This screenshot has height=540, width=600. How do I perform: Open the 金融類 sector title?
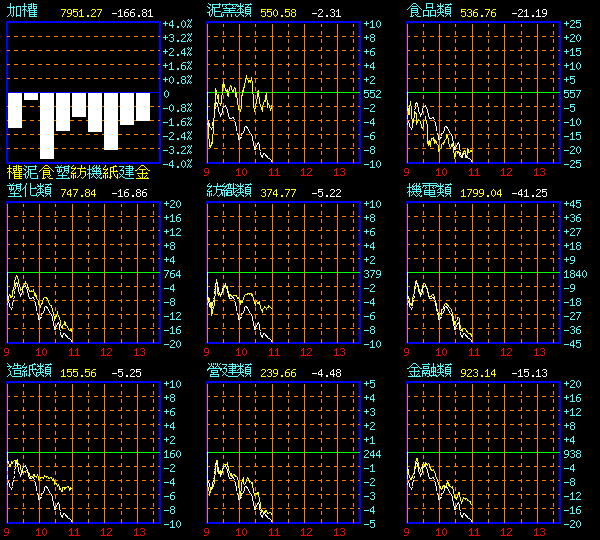coord(429,370)
